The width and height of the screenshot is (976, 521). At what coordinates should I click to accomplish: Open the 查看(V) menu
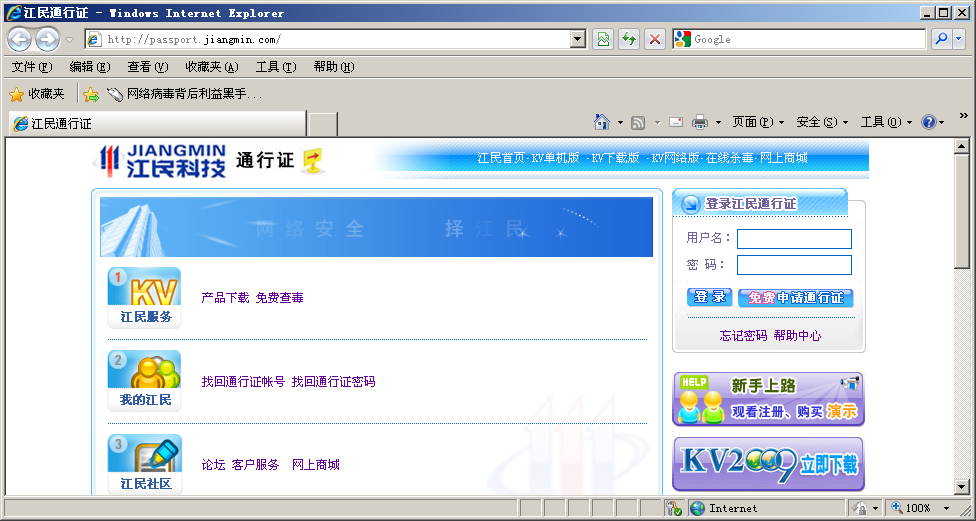pos(148,67)
